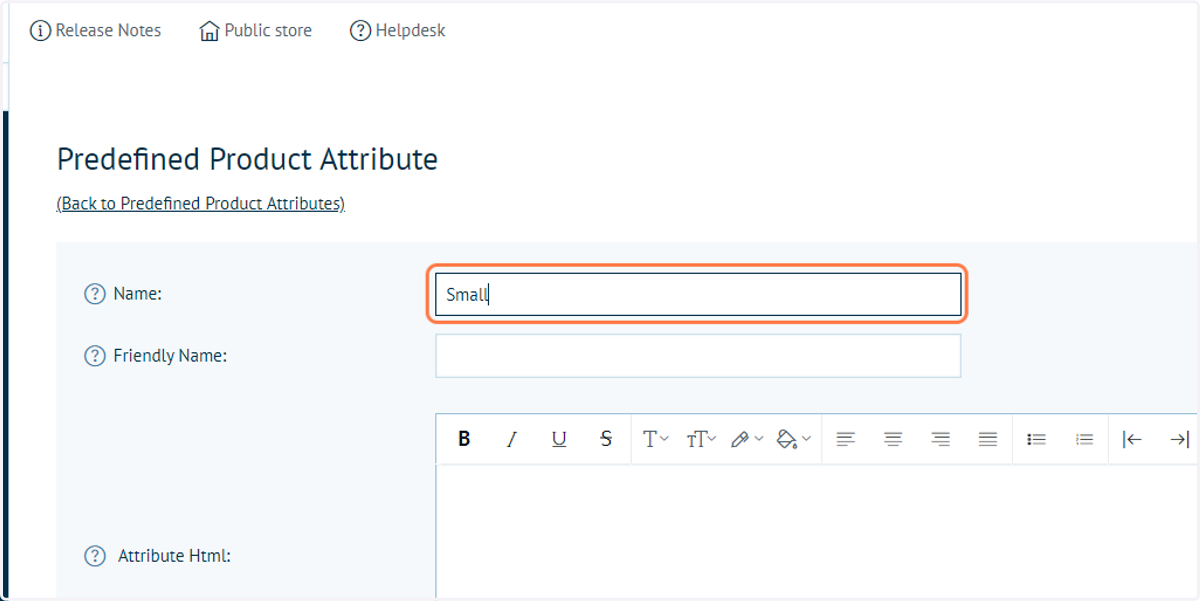Align text left

(x=846, y=439)
